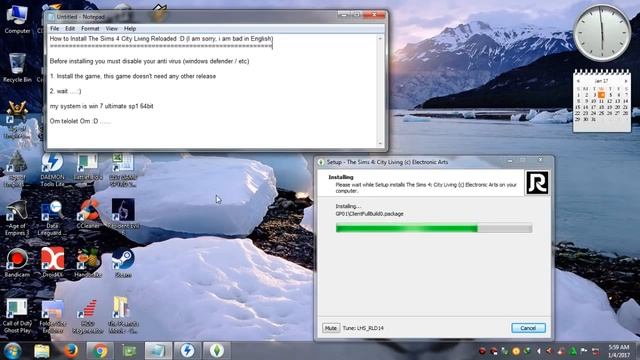The width and height of the screenshot is (640, 360).
Task: Click the Windows Start orb
Action: (12, 351)
